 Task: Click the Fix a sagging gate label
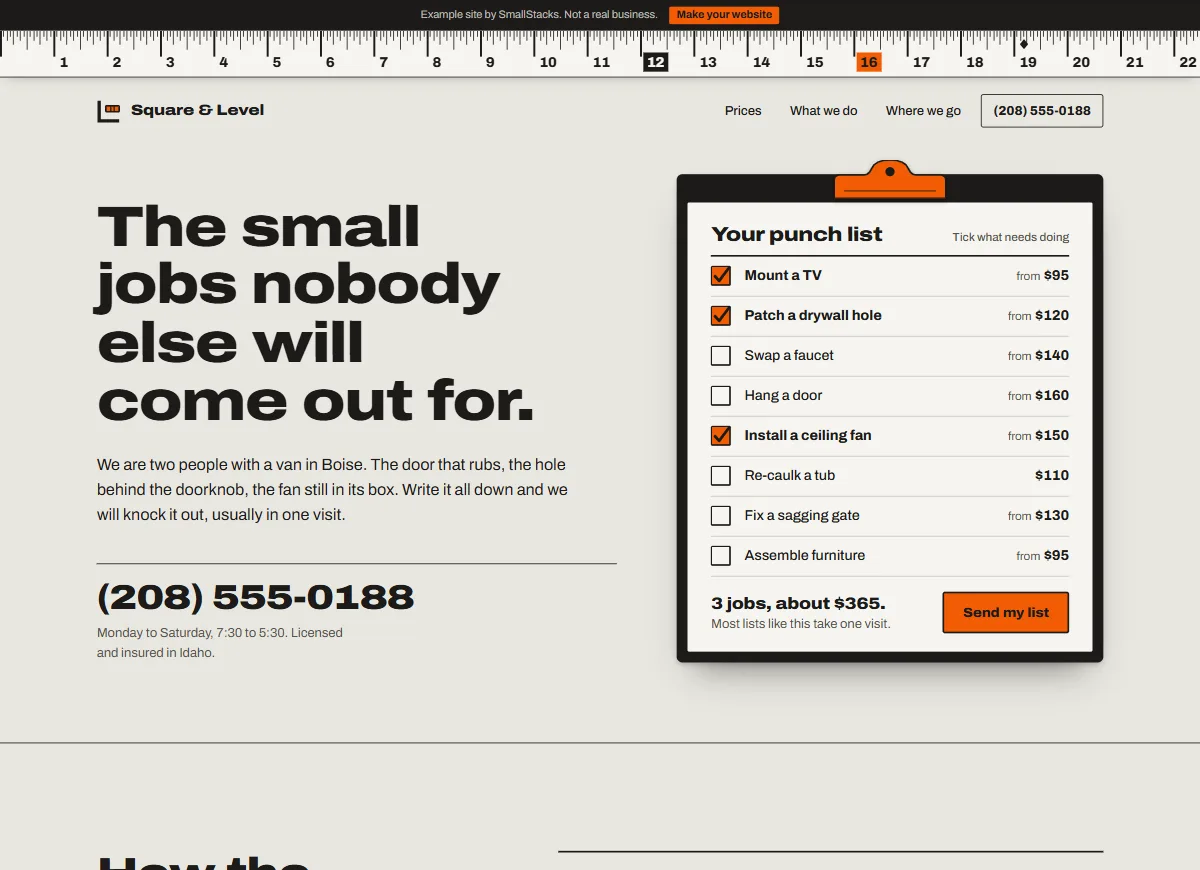(x=802, y=515)
